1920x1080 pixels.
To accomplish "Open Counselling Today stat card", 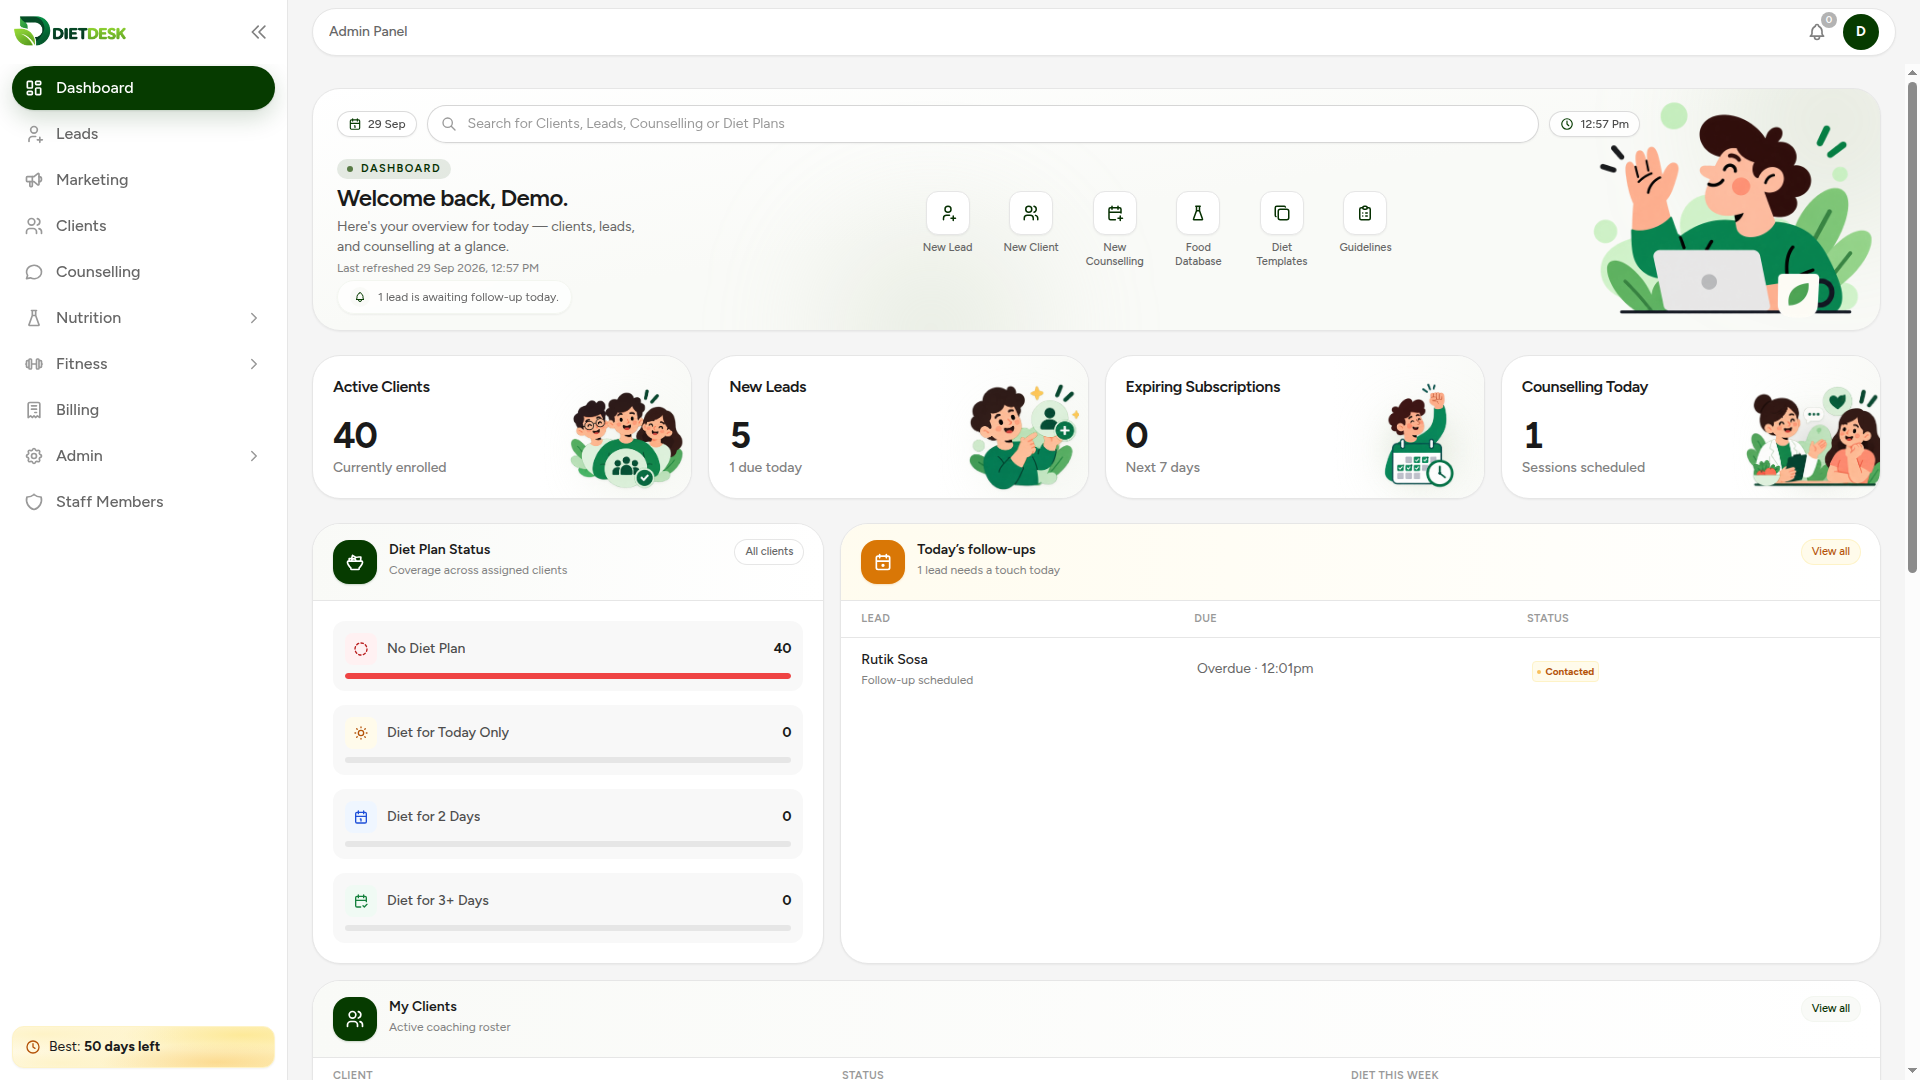I will [x=1691, y=427].
